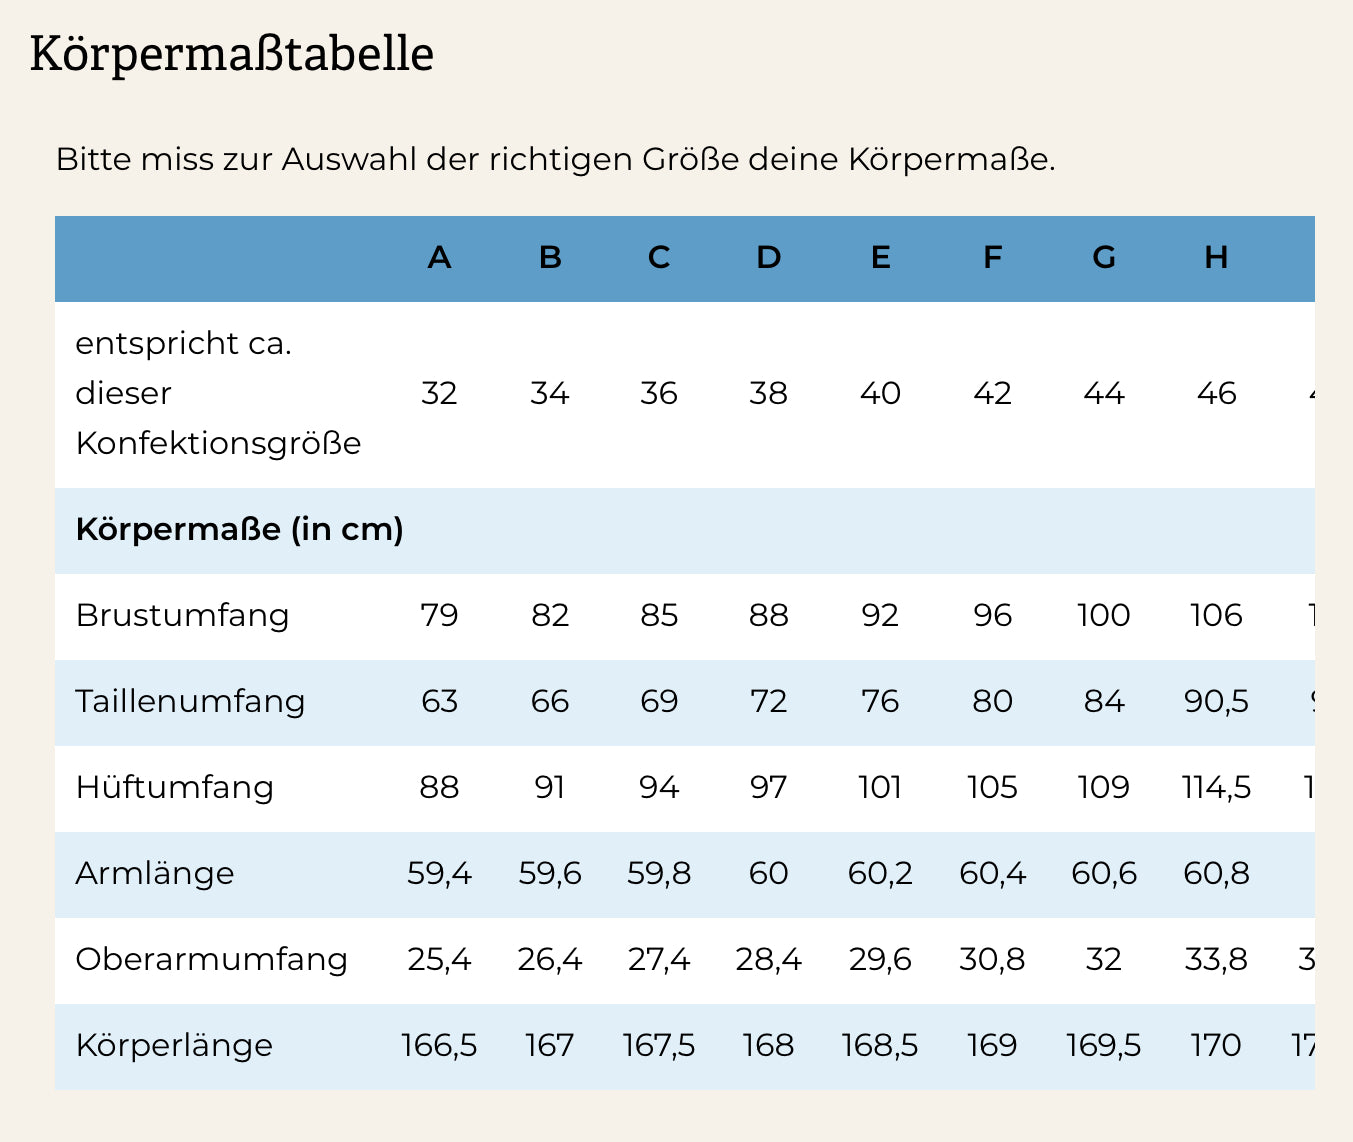Select Armlänge value 59,8 in column C
The image size is (1353, 1142).
658,873
